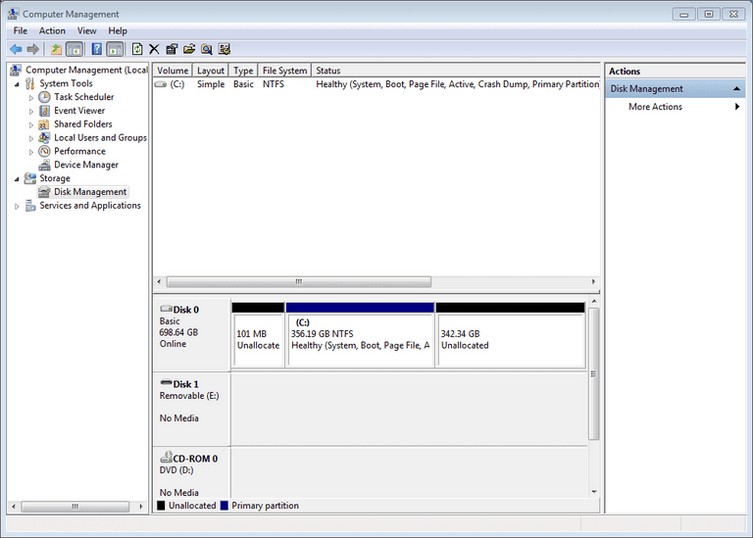753x538 pixels.
Task: Open the File menu
Action: click(x=20, y=31)
